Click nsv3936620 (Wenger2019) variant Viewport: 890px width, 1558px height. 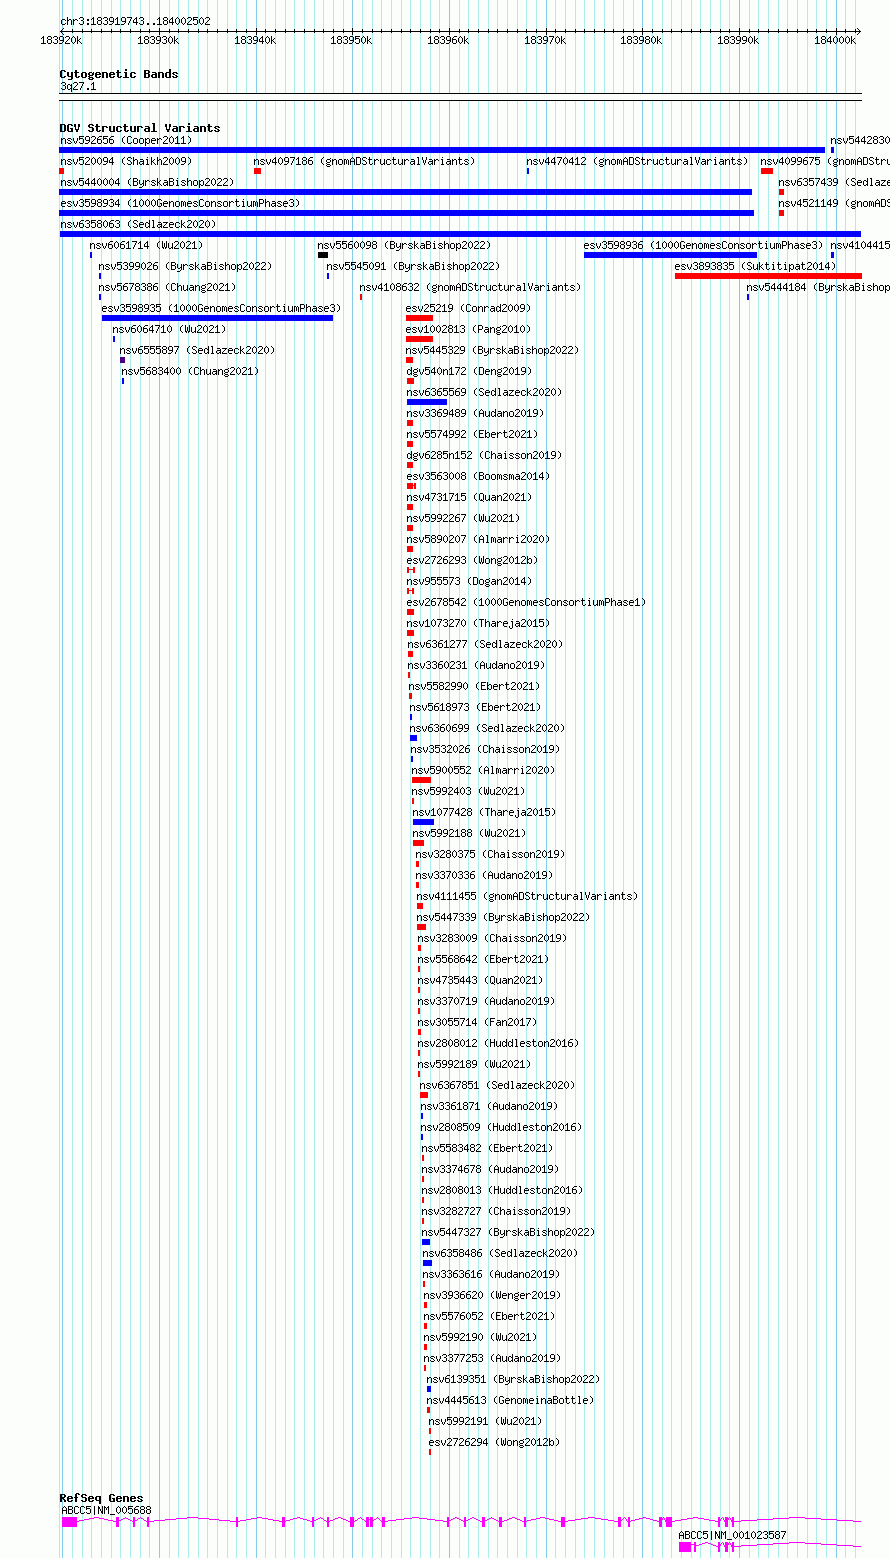(x=492, y=1295)
